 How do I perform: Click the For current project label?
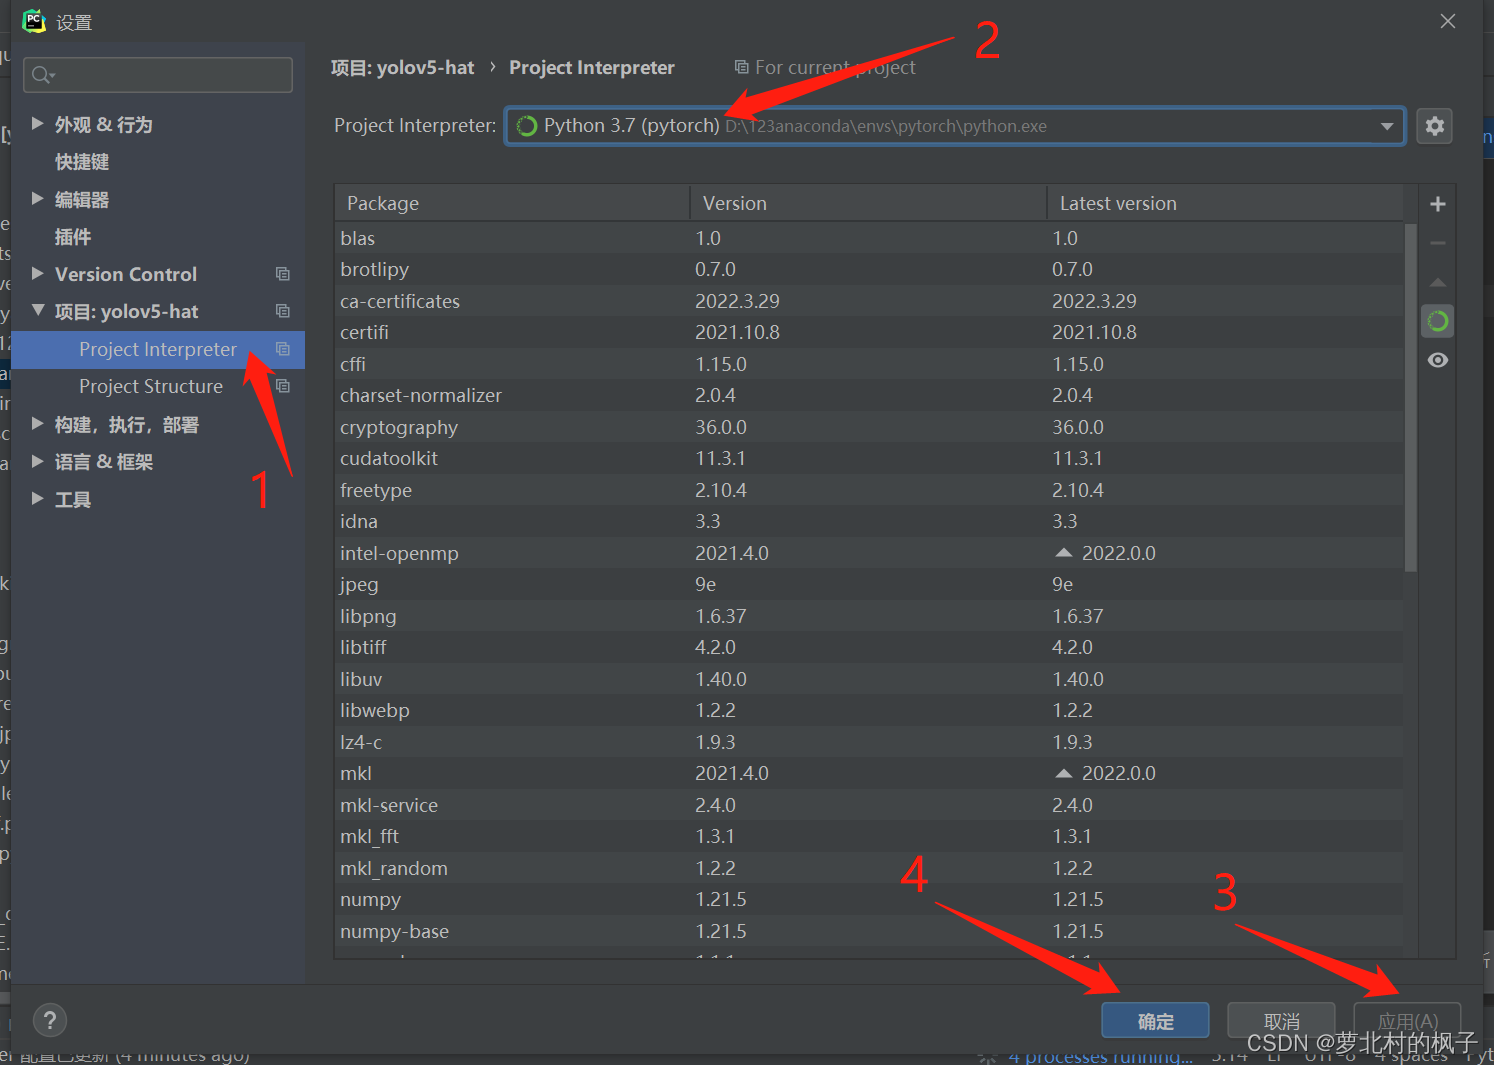[835, 67]
